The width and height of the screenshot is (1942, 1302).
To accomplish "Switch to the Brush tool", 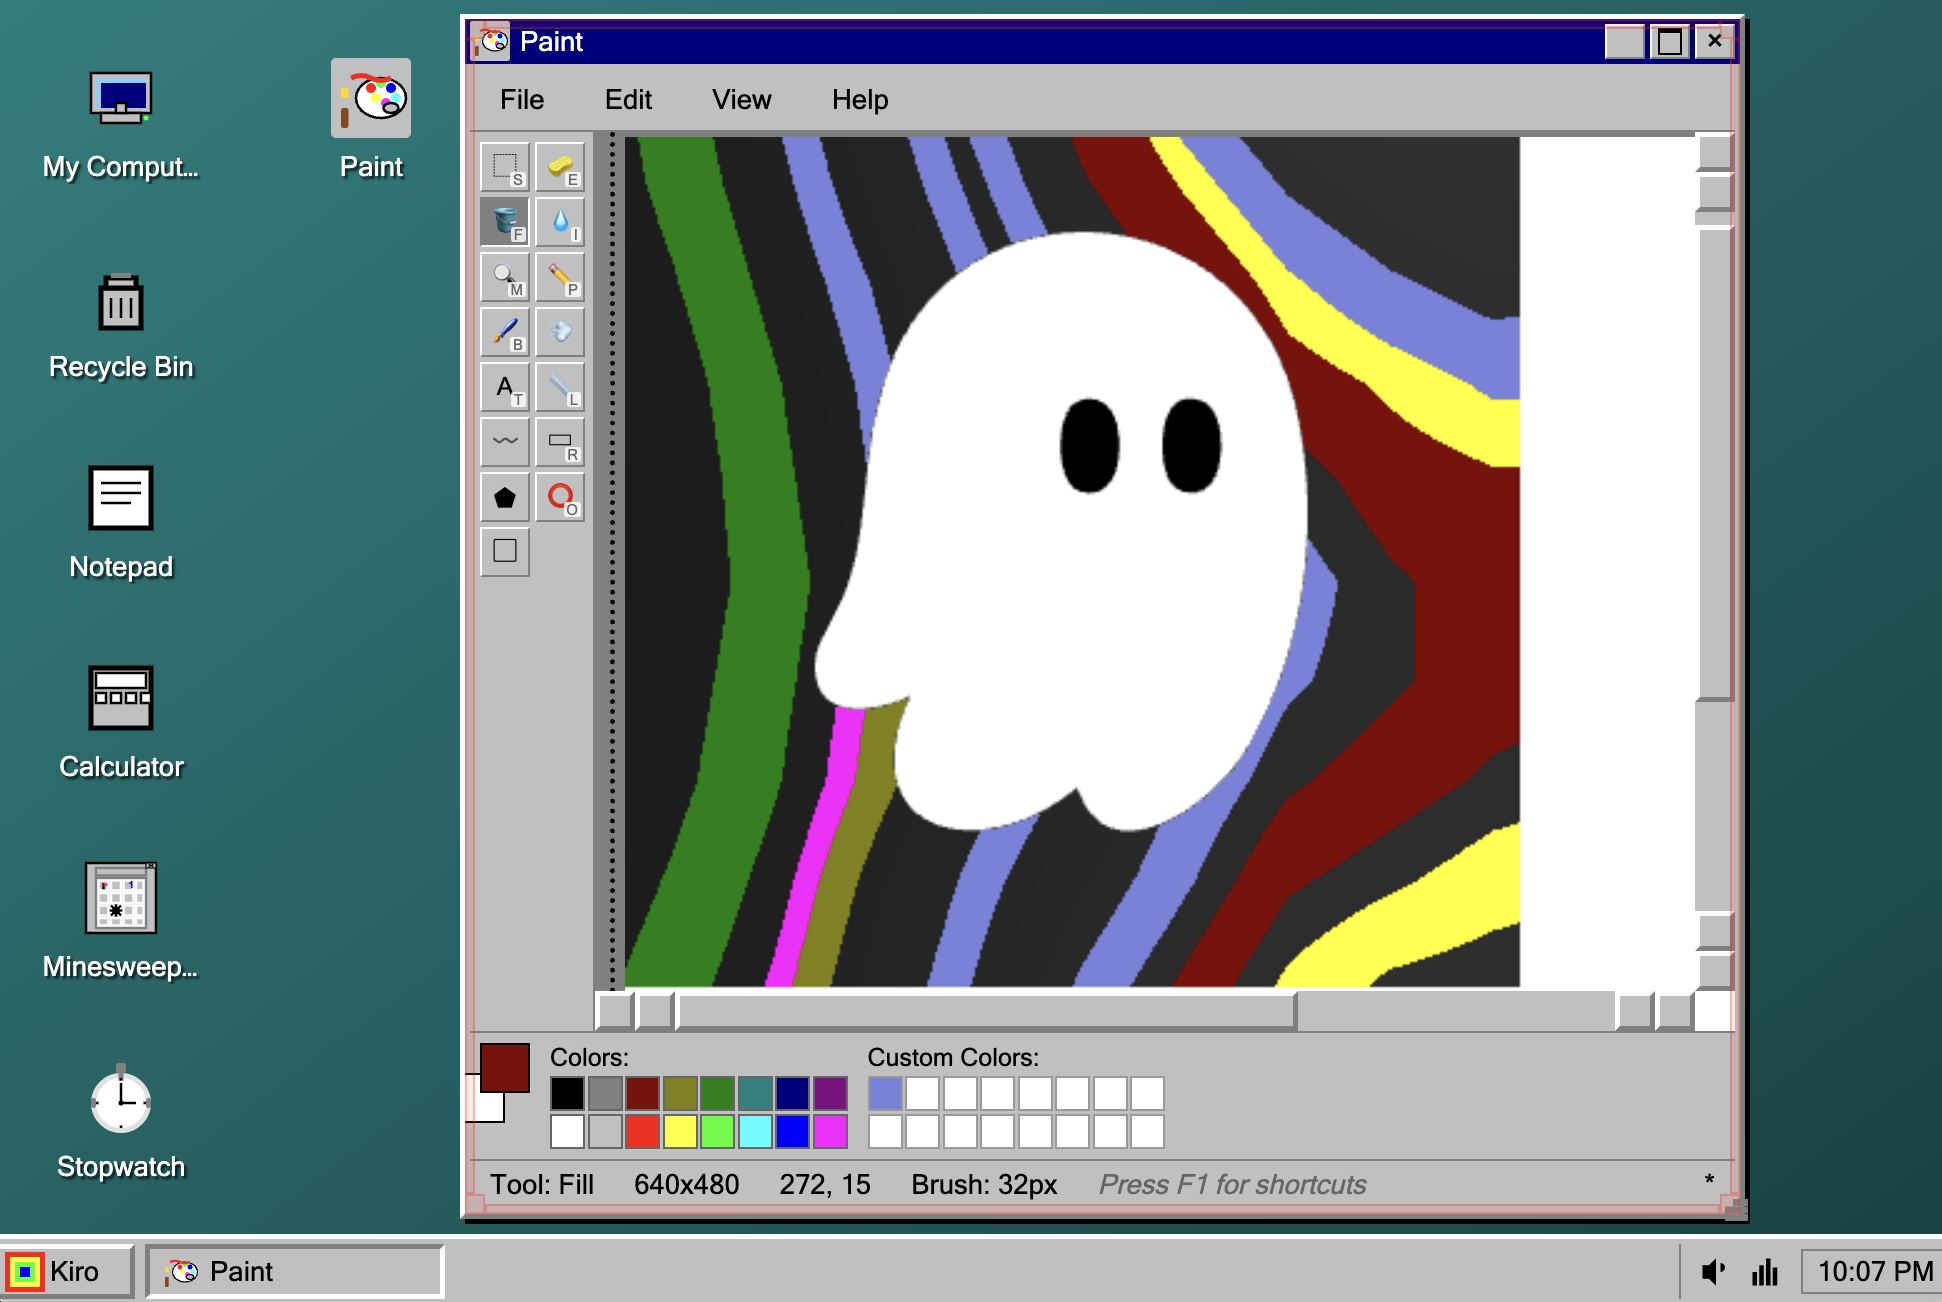I will [505, 332].
